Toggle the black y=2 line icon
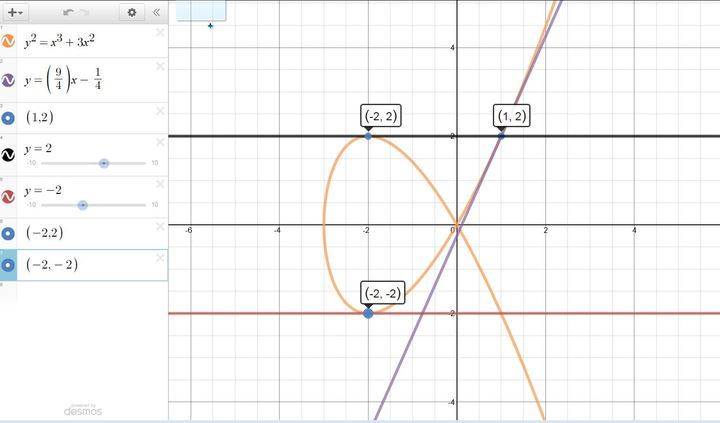The height and width of the screenshot is (423, 720). (8, 154)
